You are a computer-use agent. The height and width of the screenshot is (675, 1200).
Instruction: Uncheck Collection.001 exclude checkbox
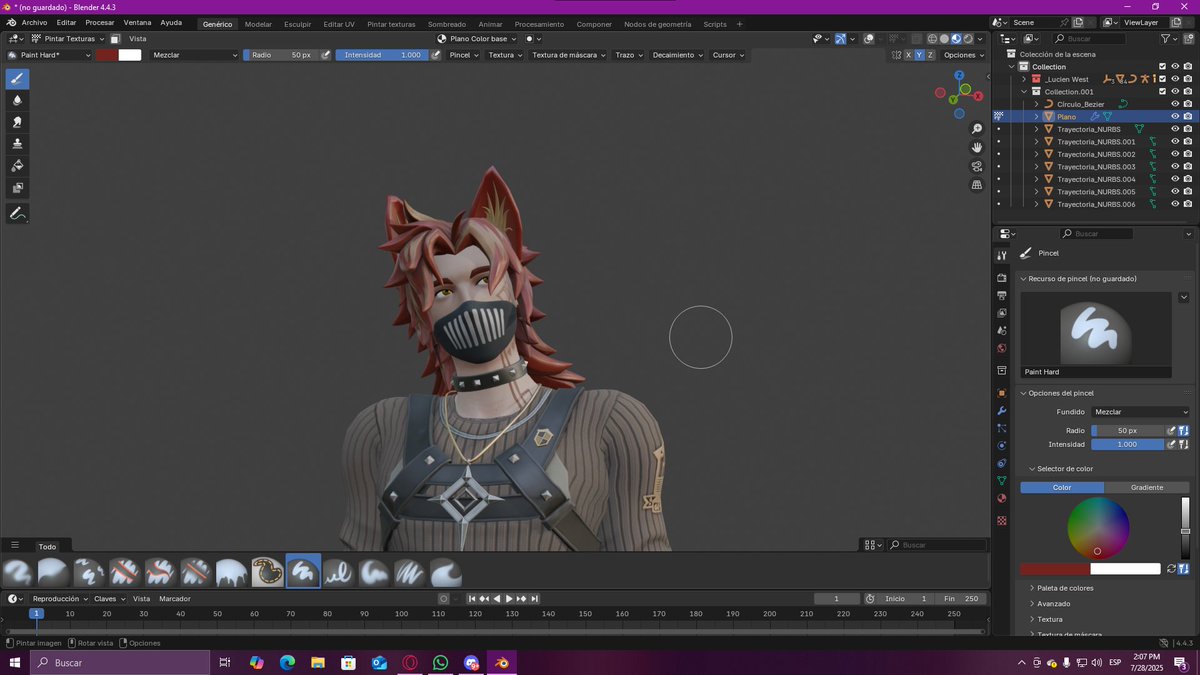pyautogui.click(x=1162, y=92)
